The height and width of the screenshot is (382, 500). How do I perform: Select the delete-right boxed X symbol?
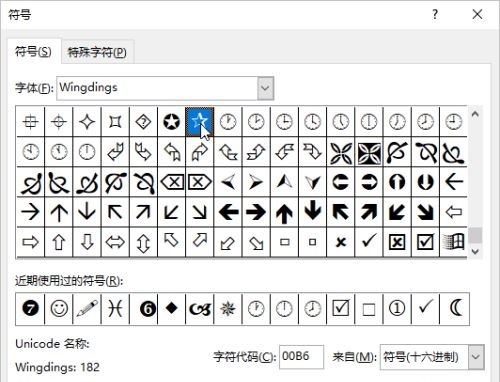[199, 182]
